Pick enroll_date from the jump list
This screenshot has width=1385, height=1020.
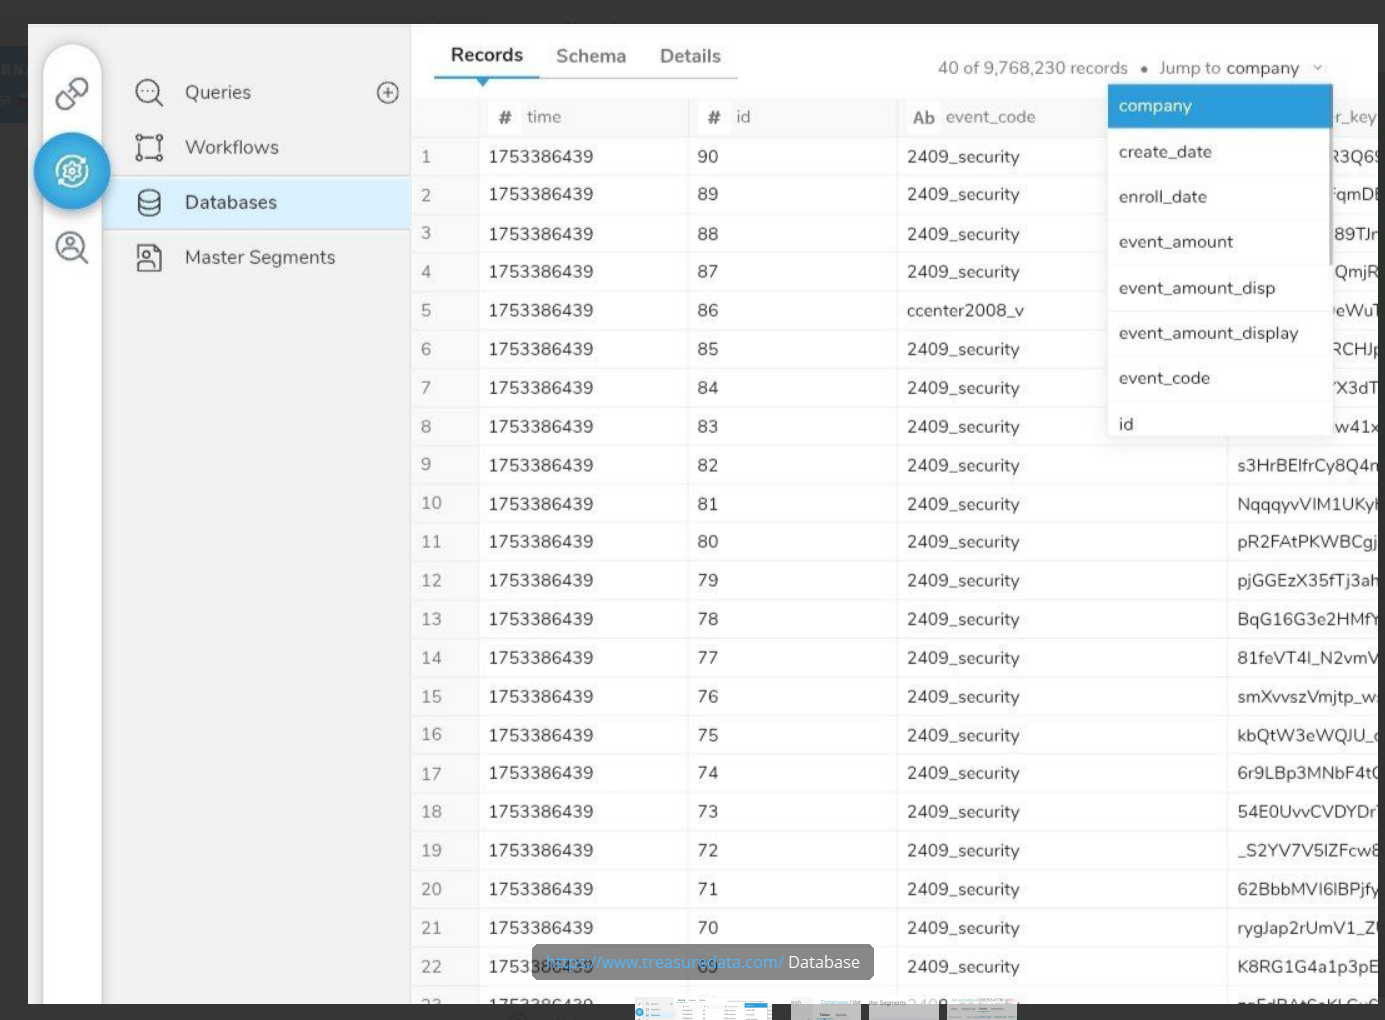click(1162, 197)
